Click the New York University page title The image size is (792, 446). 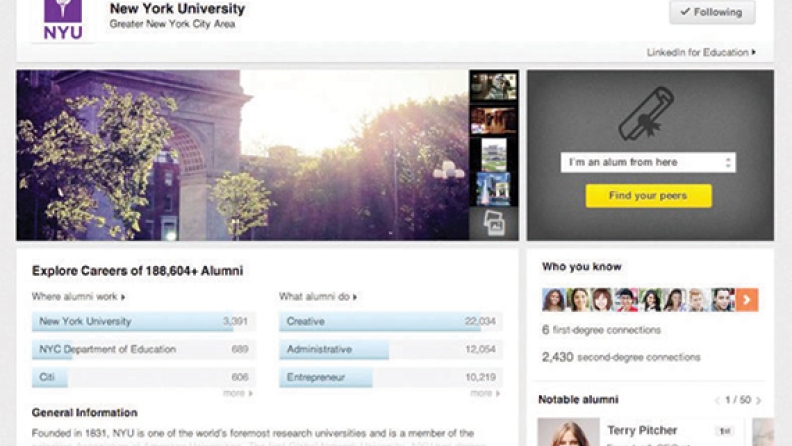point(177,9)
